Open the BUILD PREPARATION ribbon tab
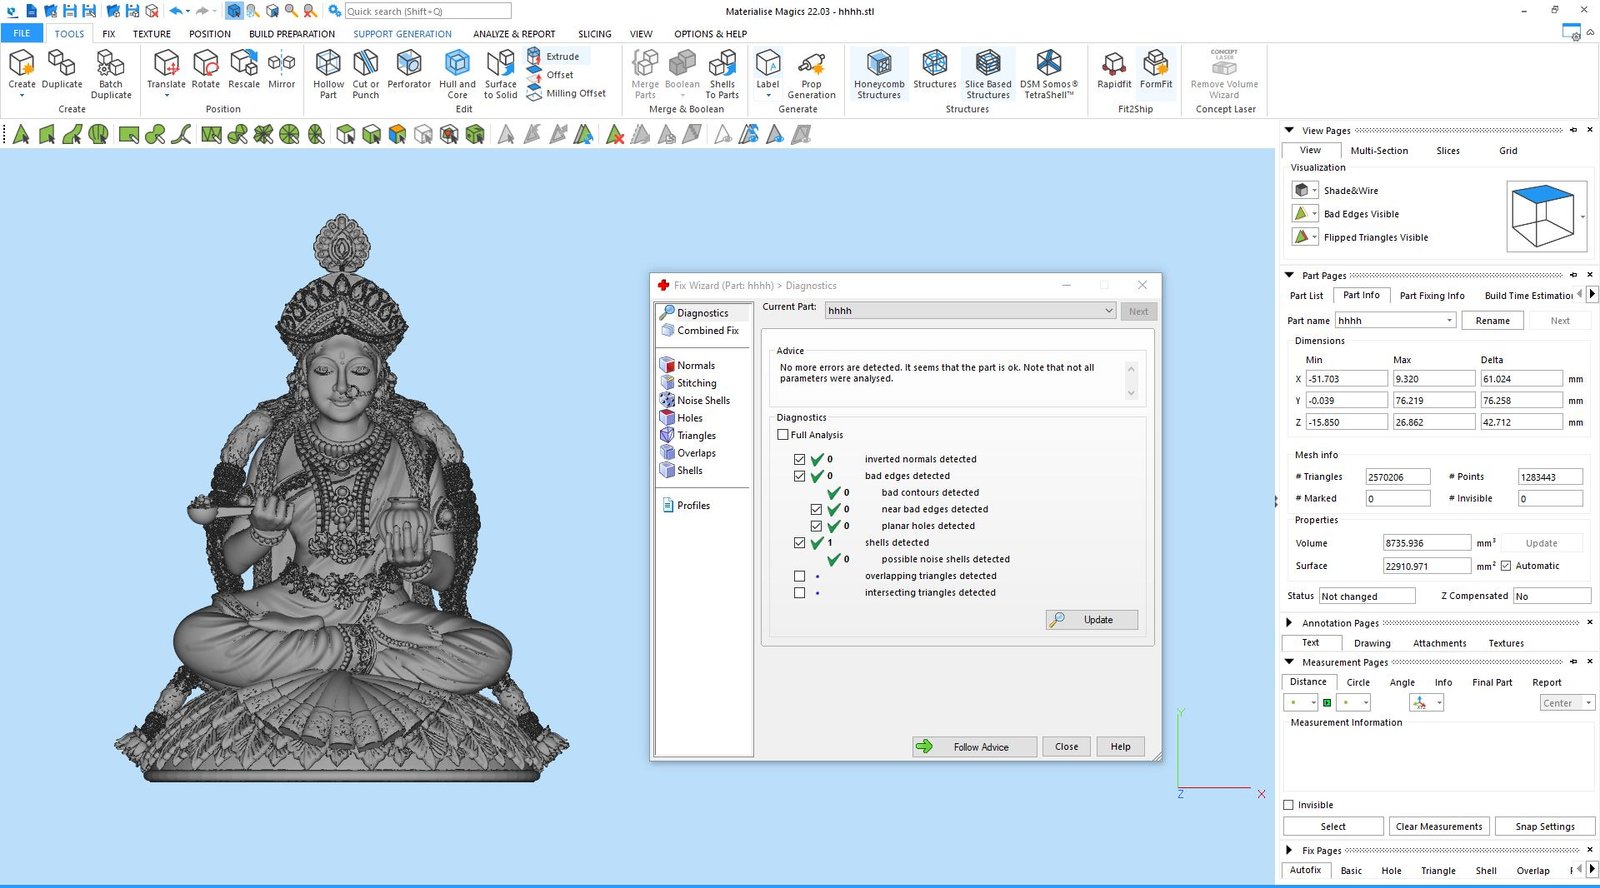Image resolution: width=1600 pixels, height=888 pixels. (291, 34)
